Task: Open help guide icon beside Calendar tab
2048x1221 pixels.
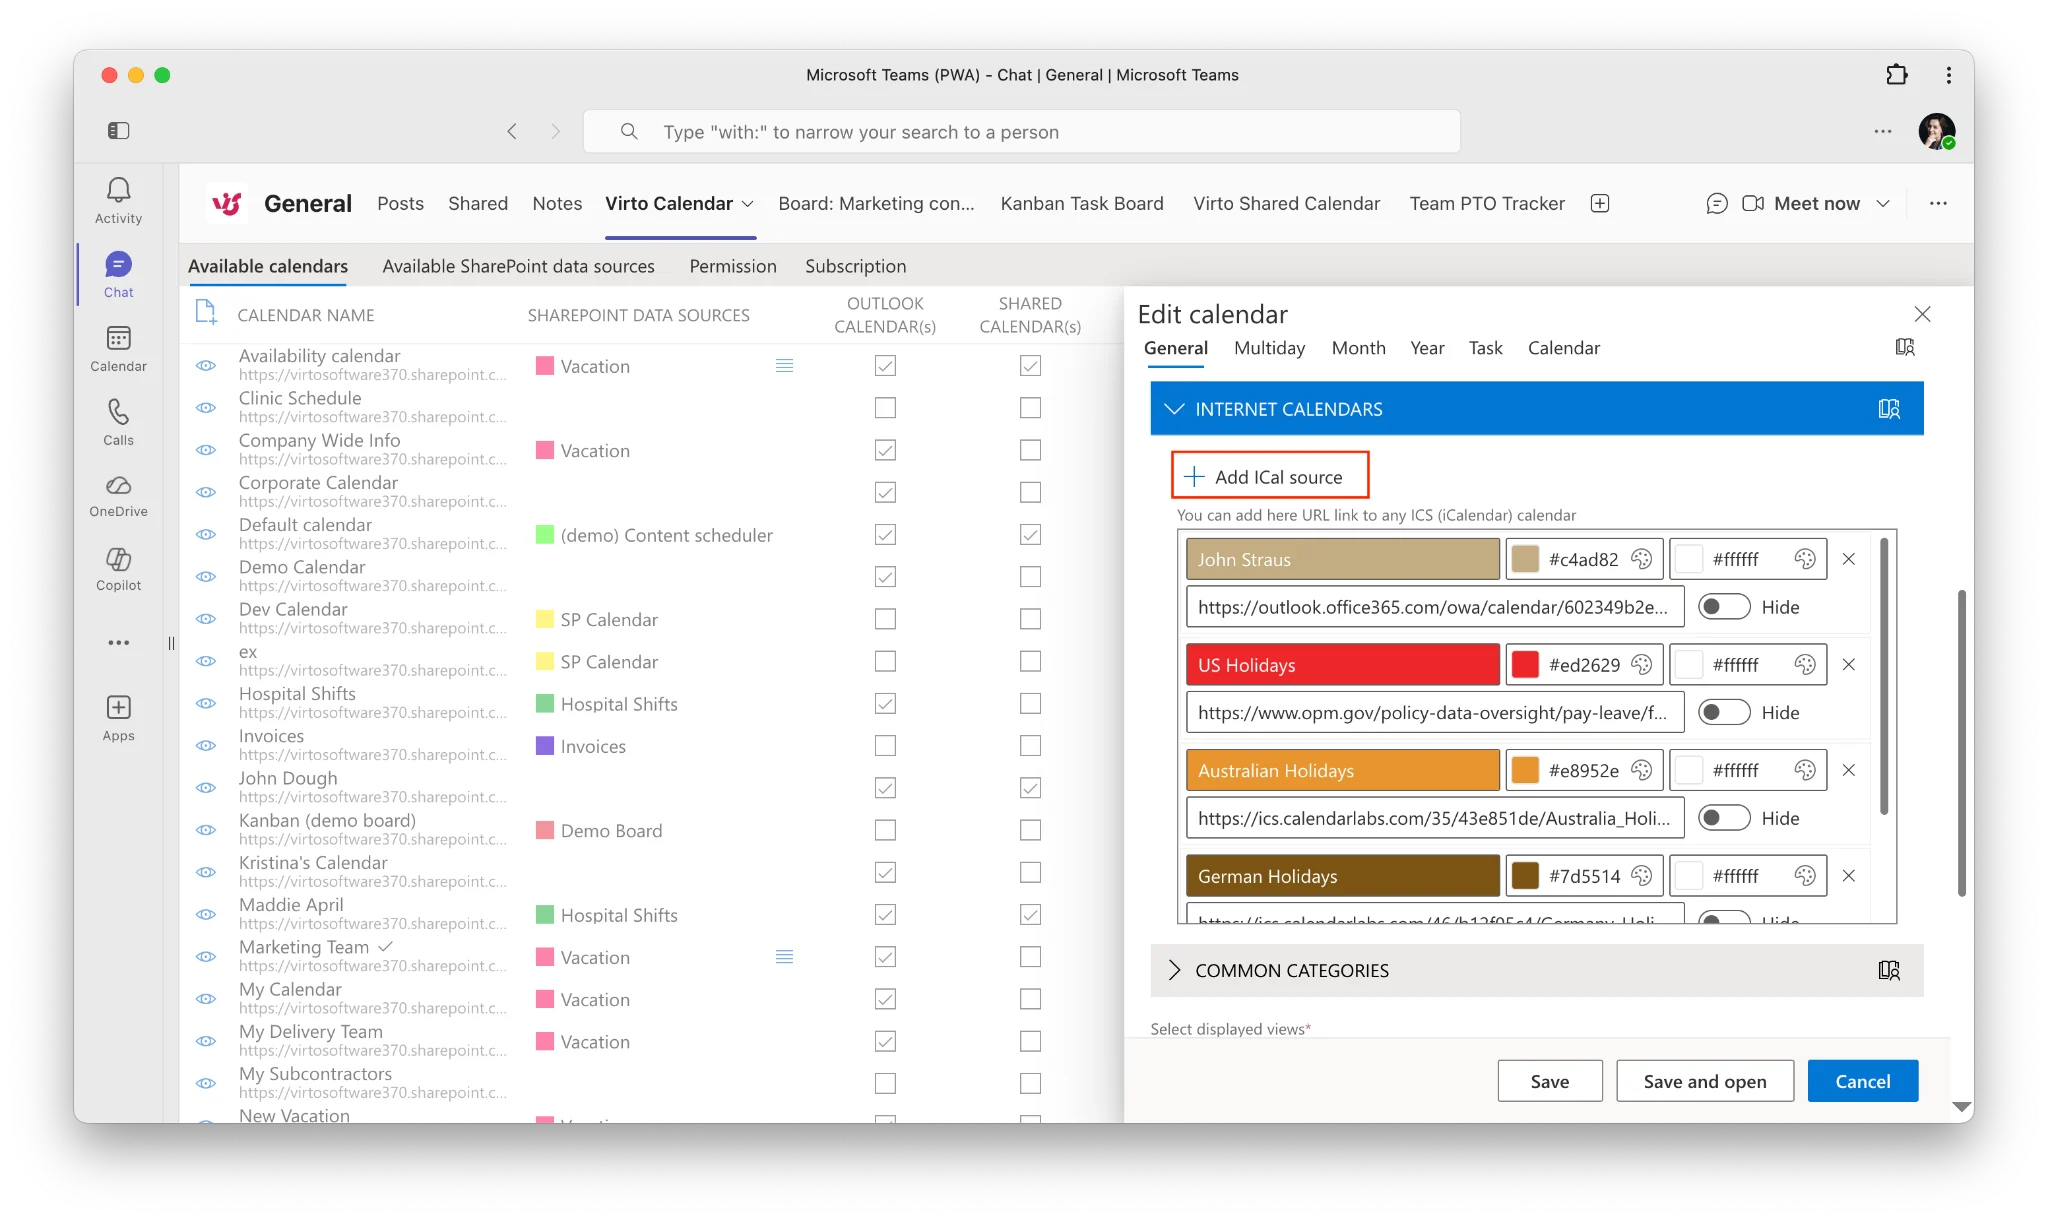Action: click(1905, 347)
